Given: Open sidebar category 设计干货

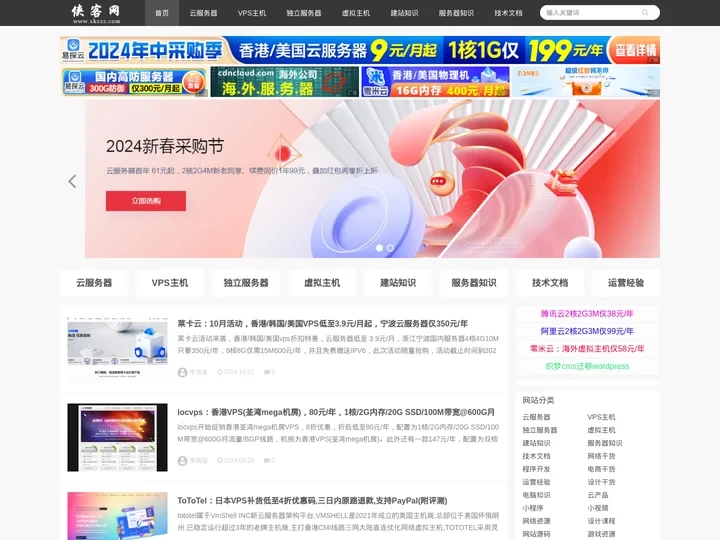Looking at the screenshot, I should tap(601, 482).
